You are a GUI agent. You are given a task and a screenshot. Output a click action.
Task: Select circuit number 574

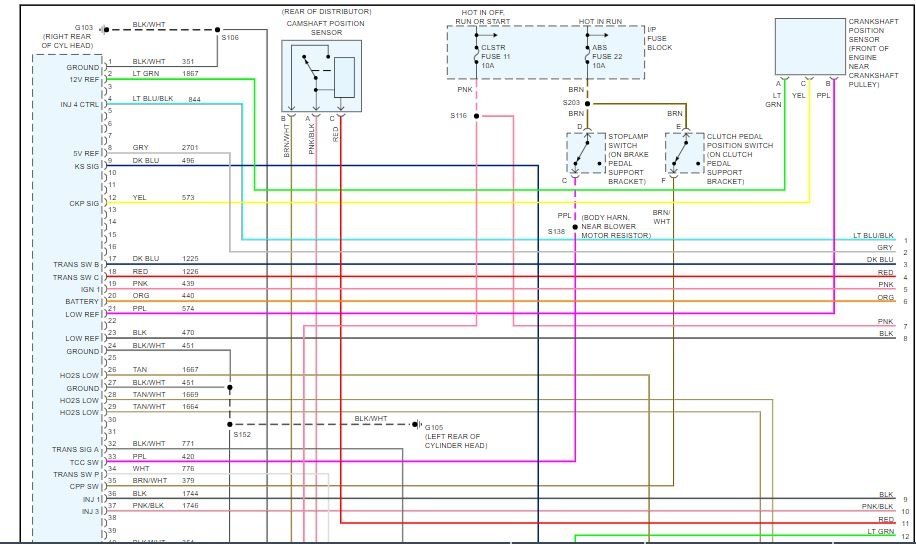click(x=188, y=309)
